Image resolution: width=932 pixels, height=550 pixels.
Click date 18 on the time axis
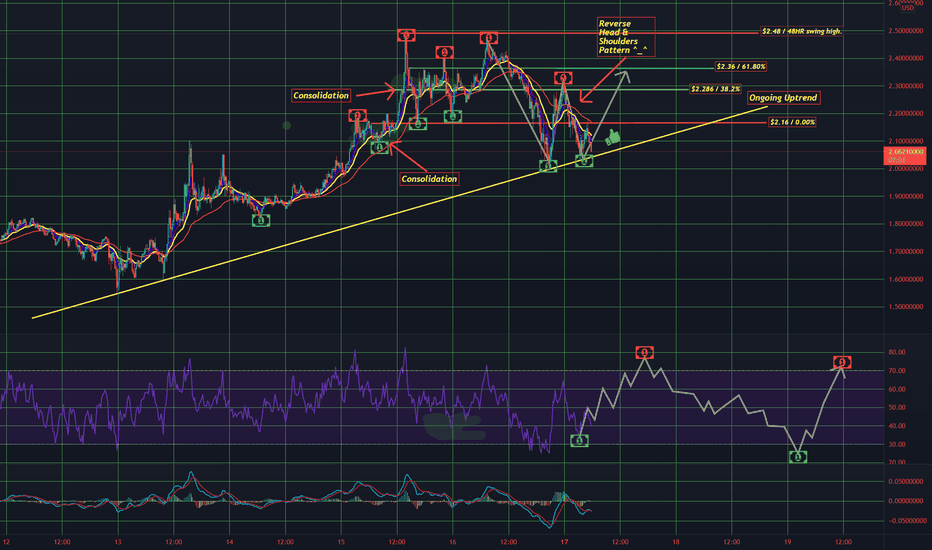(x=676, y=542)
